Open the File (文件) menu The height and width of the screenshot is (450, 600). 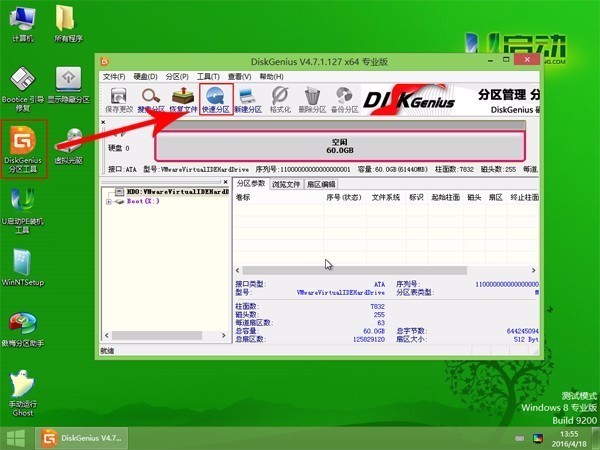coord(114,77)
